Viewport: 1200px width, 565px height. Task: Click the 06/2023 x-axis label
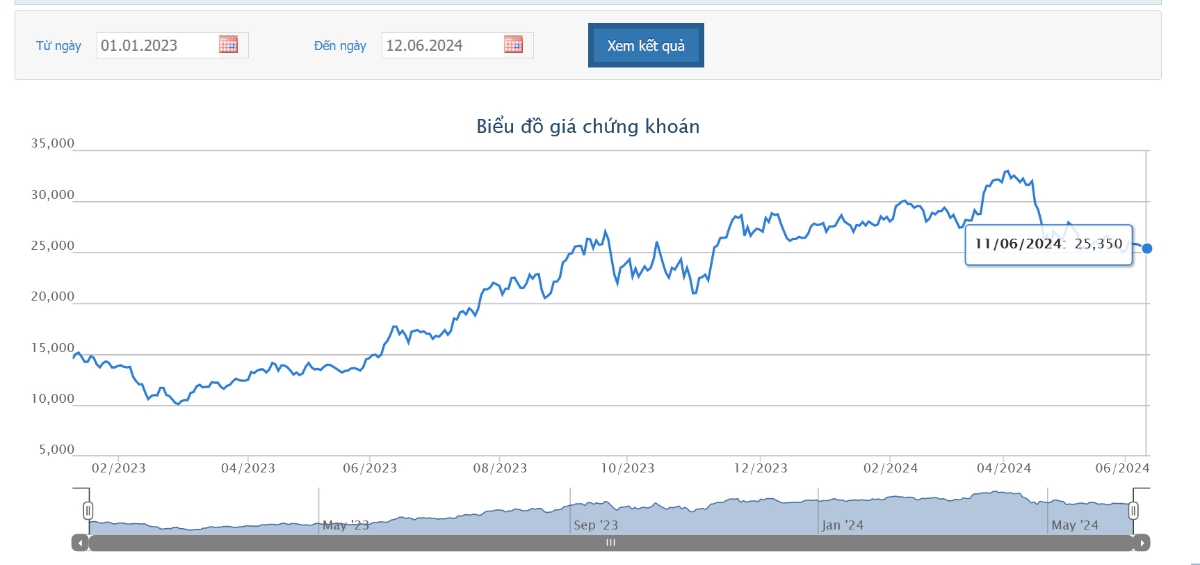pos(370,467)
